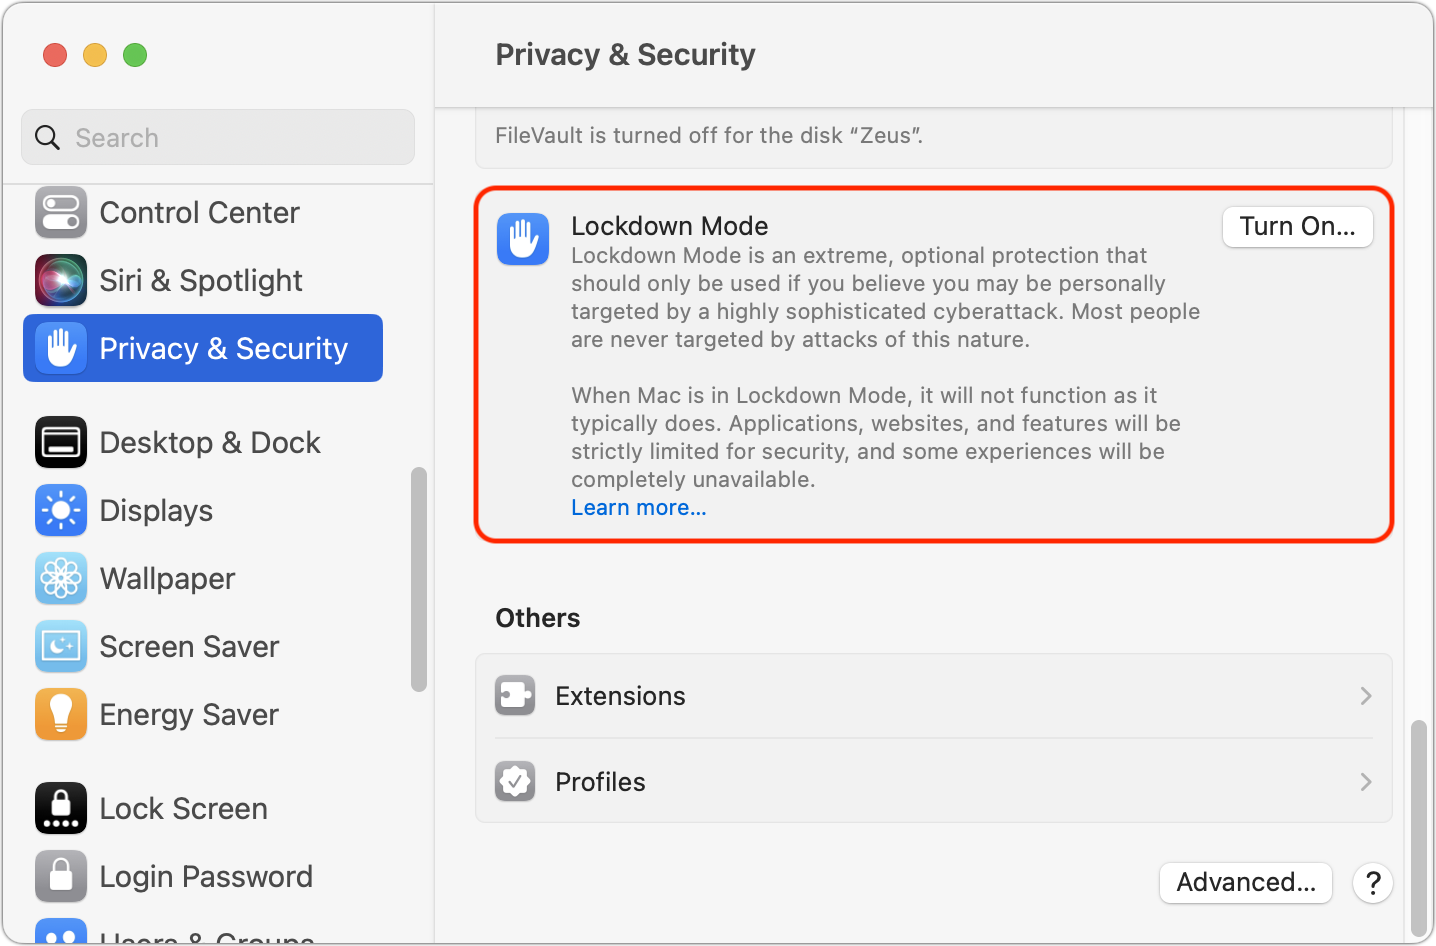The width and height of the screenshot is (1436, 946).
Task: Open Energy Saver lightbulb icon
Action: point(61,715)
